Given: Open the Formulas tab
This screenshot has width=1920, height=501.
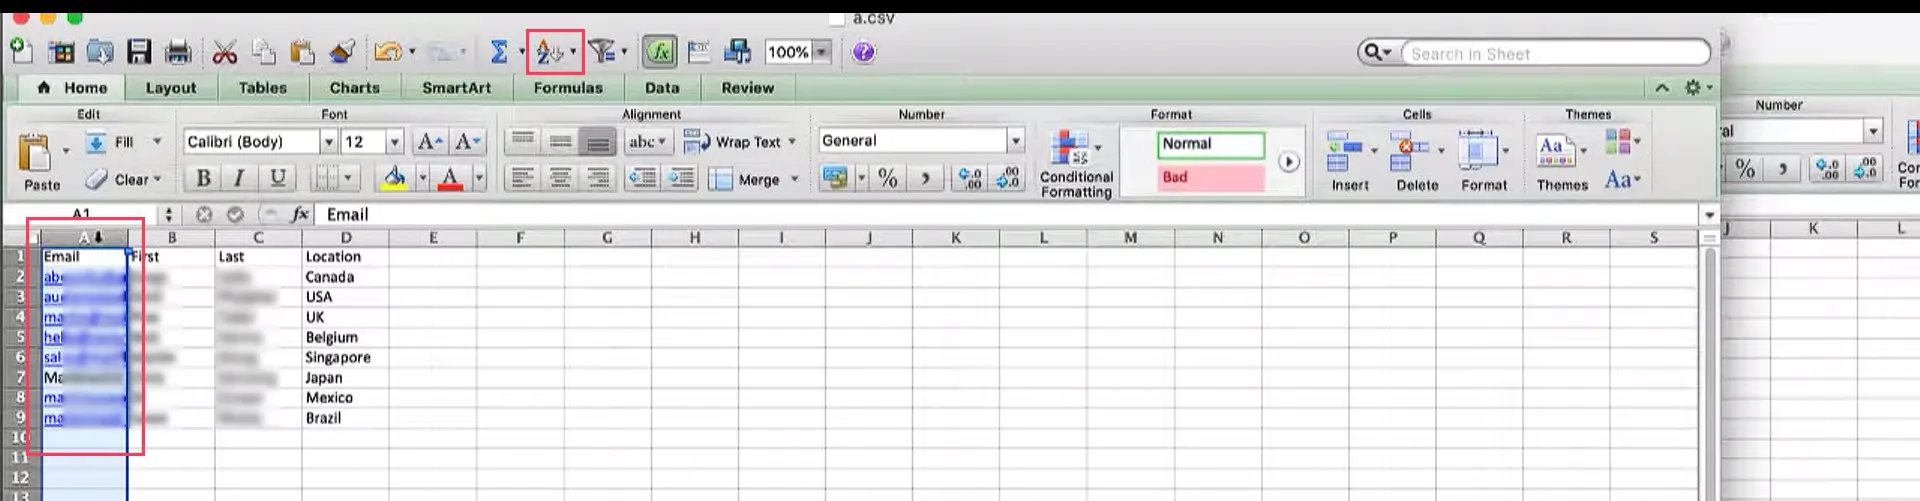Looking at the screenshot, I should pyautogui.click(x=568, y=88).
